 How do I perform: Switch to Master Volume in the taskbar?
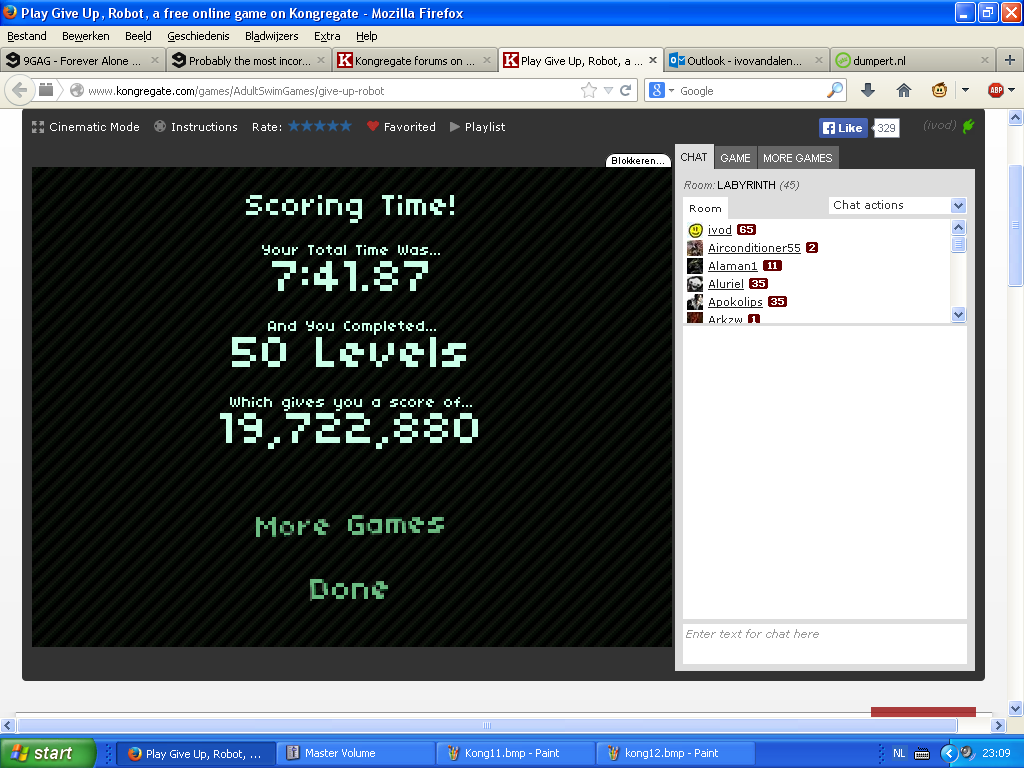[x=354, y=754]
